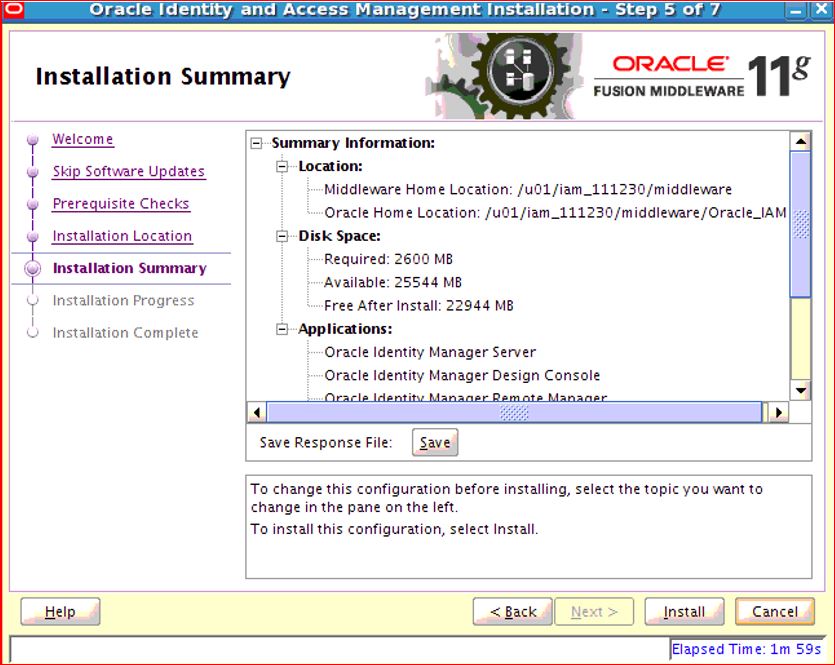Return to the Prerequisite Checks step
The width and height of the screenshot is (835, 665).
[121, 204]
